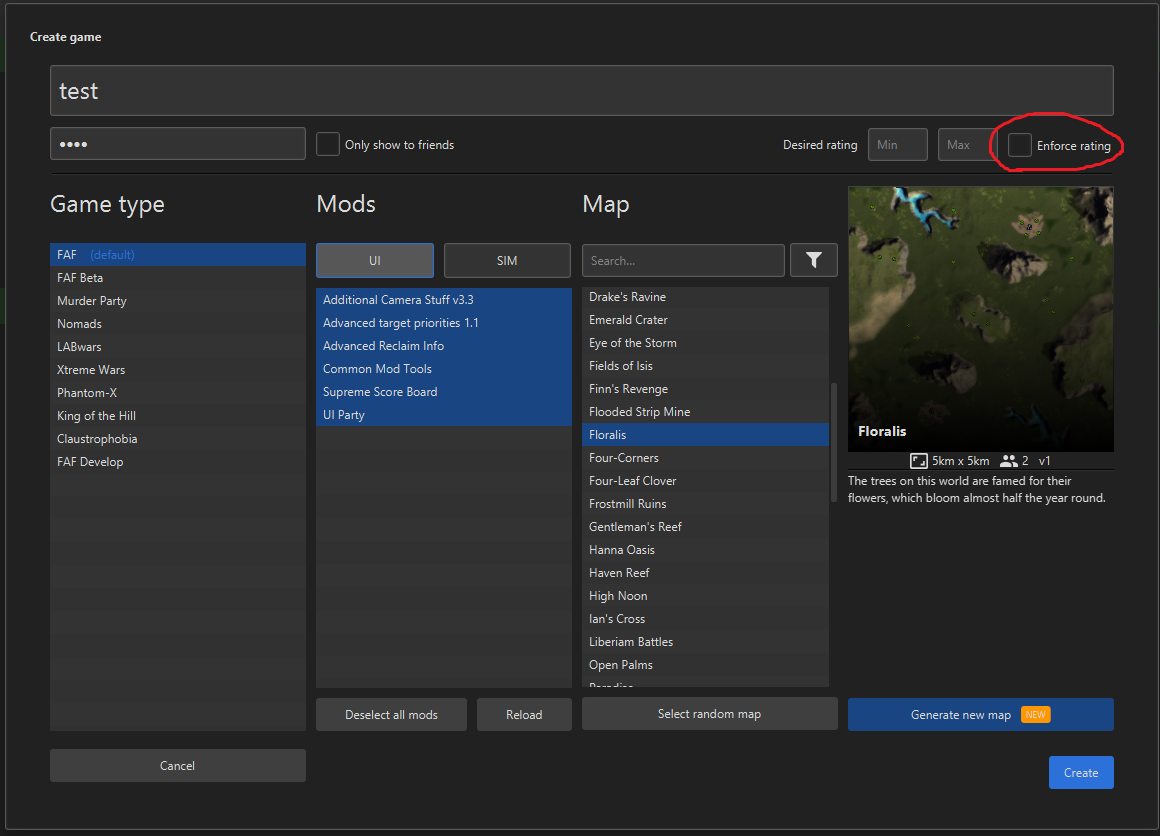
Task: Choose the Frostmill Ruins map
Action: (x=705, y=503)
